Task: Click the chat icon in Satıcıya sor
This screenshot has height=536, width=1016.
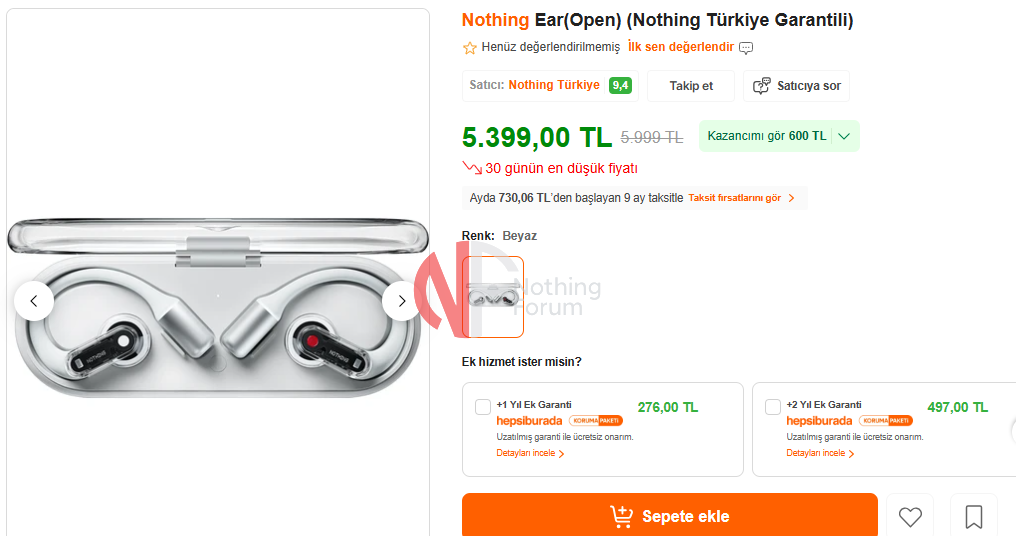Action: tap(761, 86)
